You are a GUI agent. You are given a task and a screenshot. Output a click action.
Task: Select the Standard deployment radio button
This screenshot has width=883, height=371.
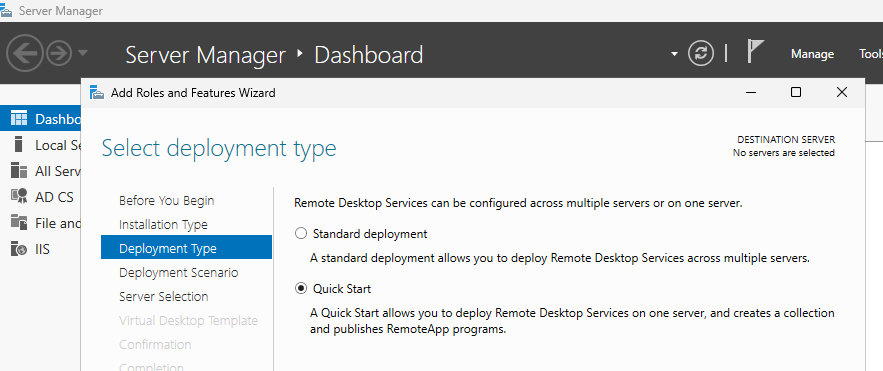pyautogui.click(x=301, y=234)
